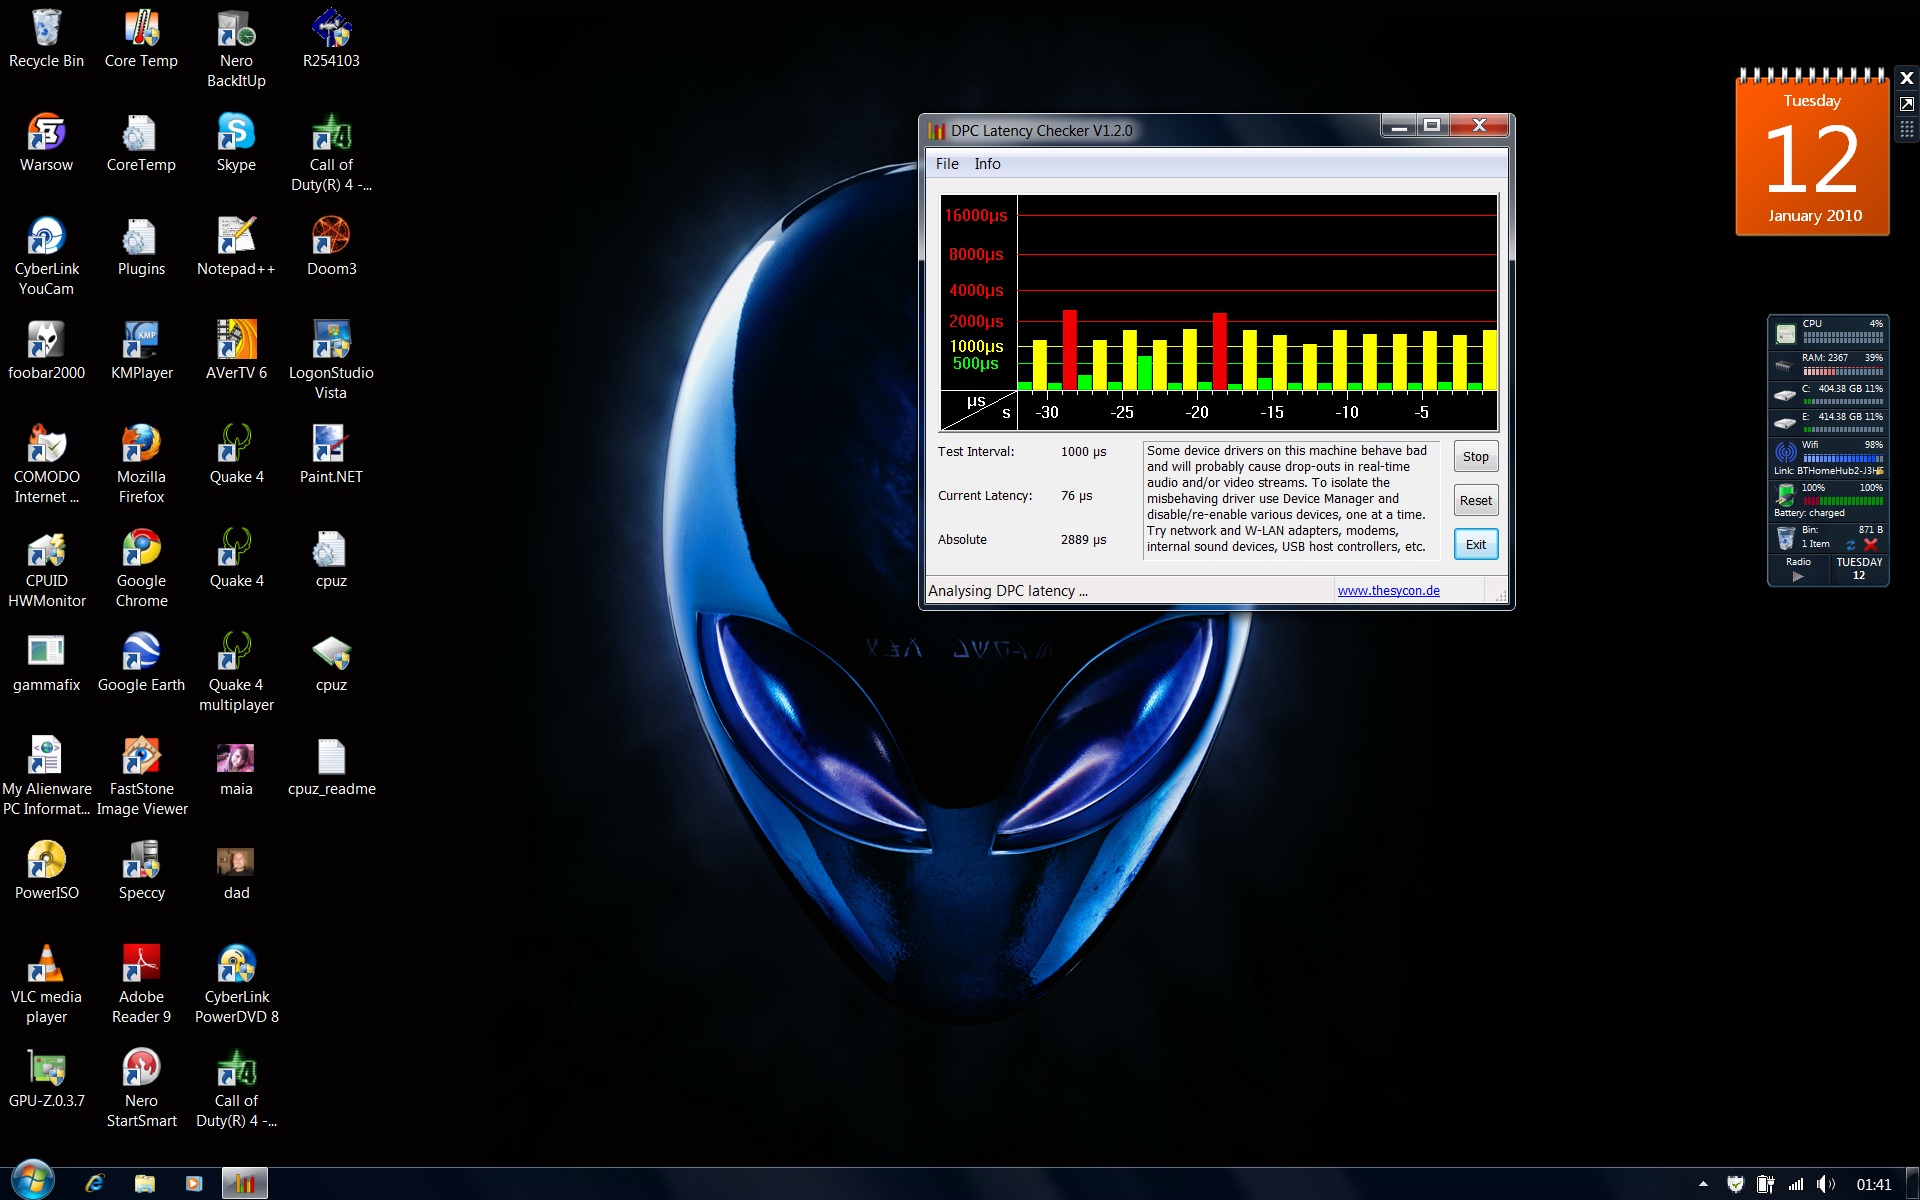Select the CPUID HWMonitor icon
The width and height of the screenshot is (1920, 1200).
(46, 570)
